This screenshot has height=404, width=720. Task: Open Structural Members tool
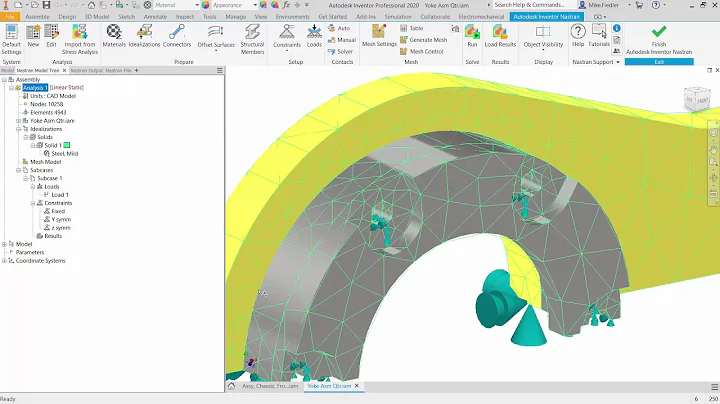tap(252, 39)
